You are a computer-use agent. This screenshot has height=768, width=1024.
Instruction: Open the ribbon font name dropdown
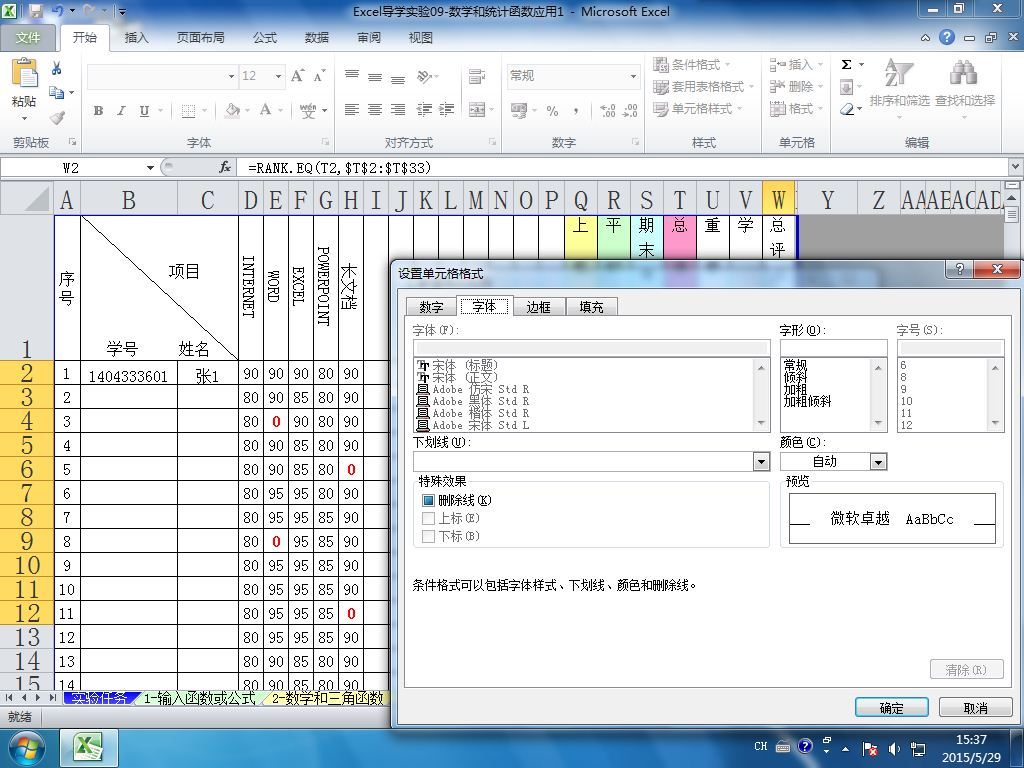pos(231,76)
